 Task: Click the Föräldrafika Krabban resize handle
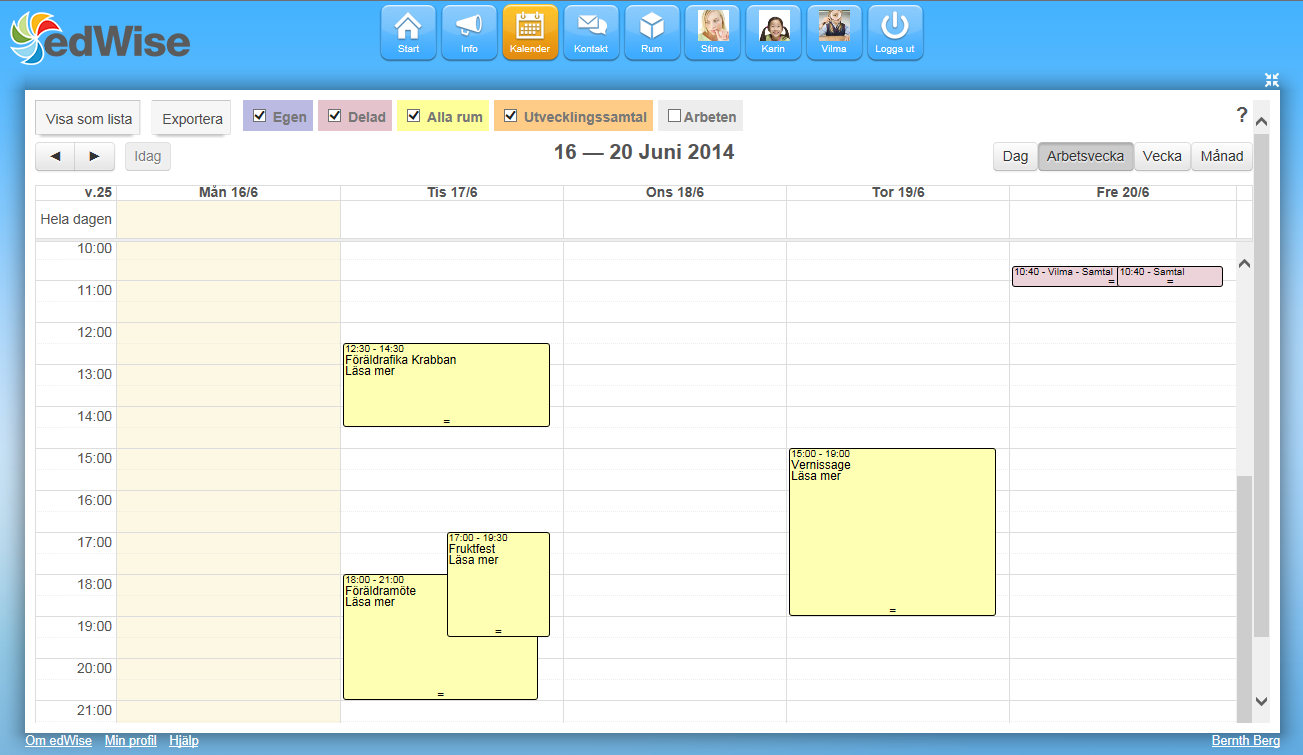tap(446, 421)
